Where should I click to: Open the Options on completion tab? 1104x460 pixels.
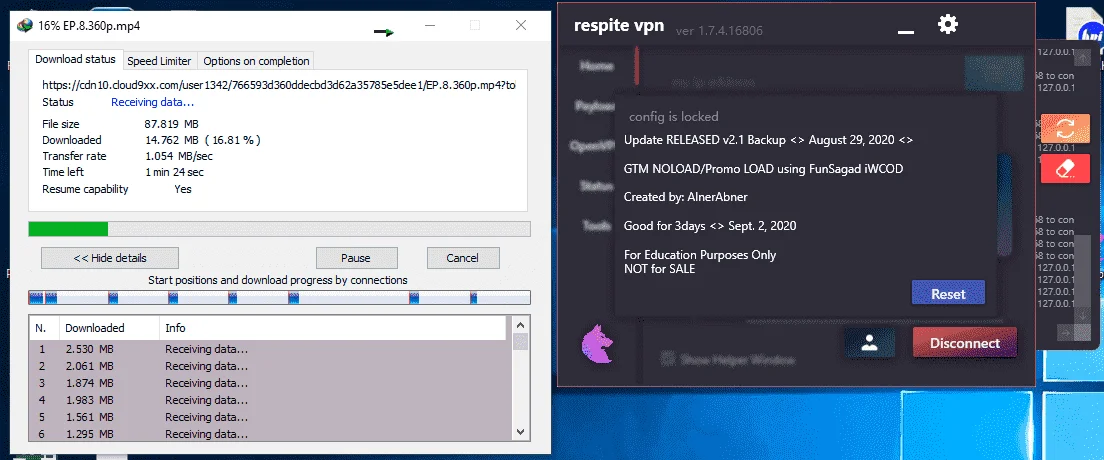pyautogui.click(x=256, y=61)
